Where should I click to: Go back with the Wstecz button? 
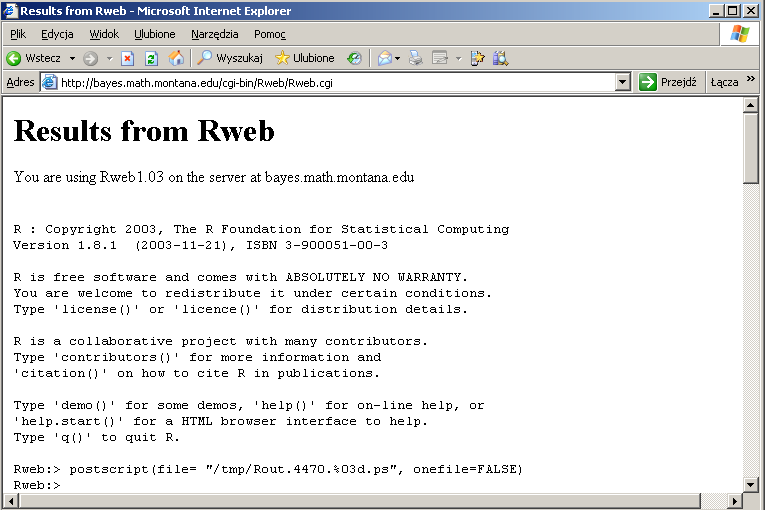[34, 59]
